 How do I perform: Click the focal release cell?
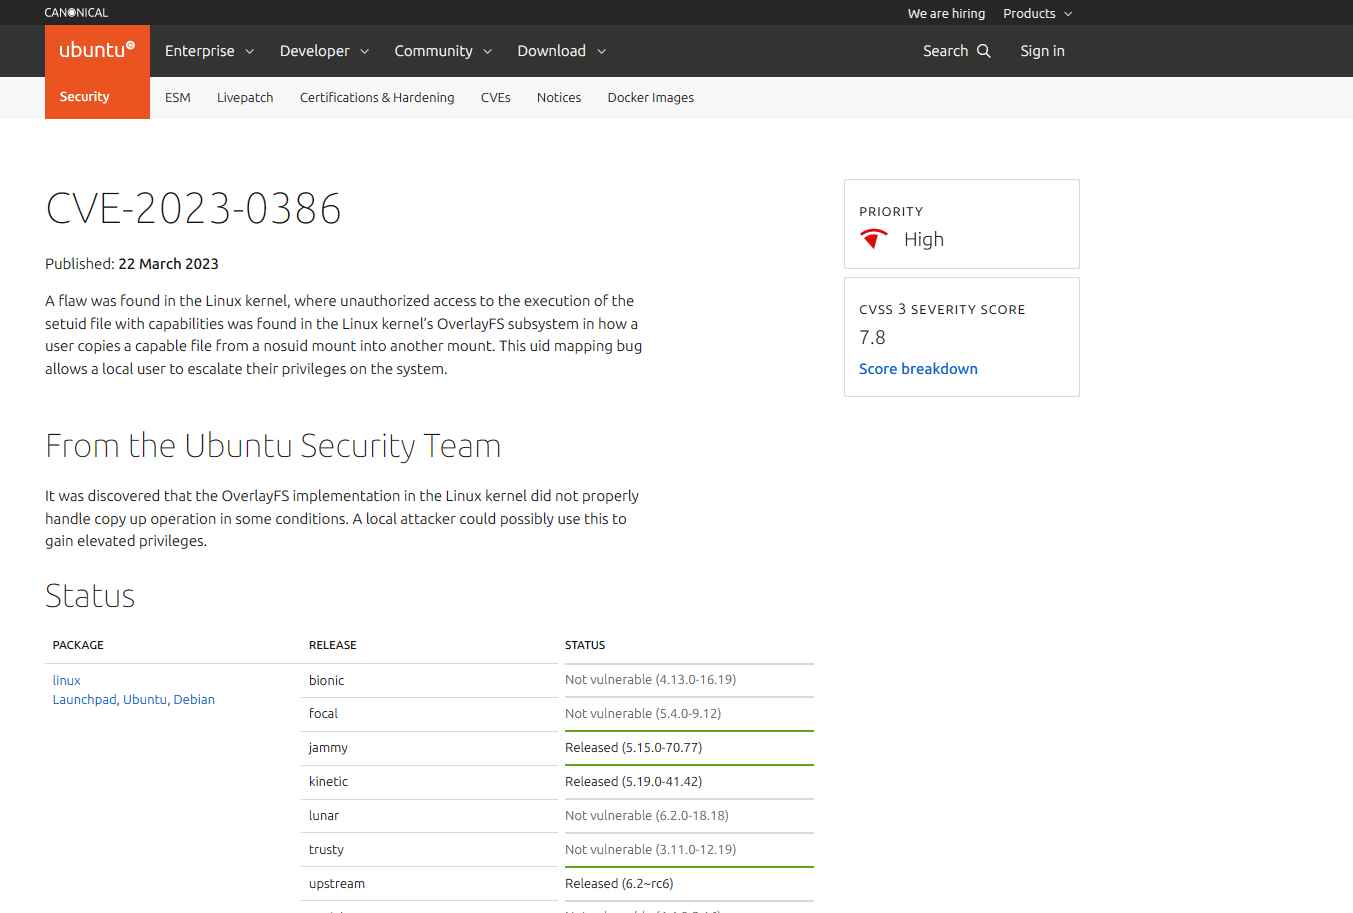pyautogui.click(x=429, y=714)
